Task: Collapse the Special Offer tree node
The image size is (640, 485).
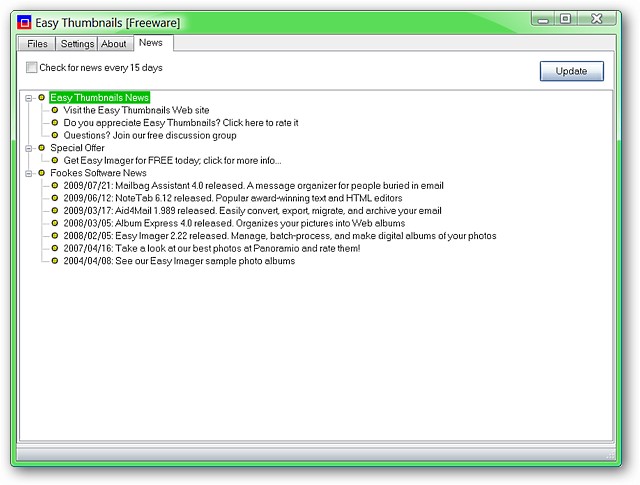Action: (29, 148)
